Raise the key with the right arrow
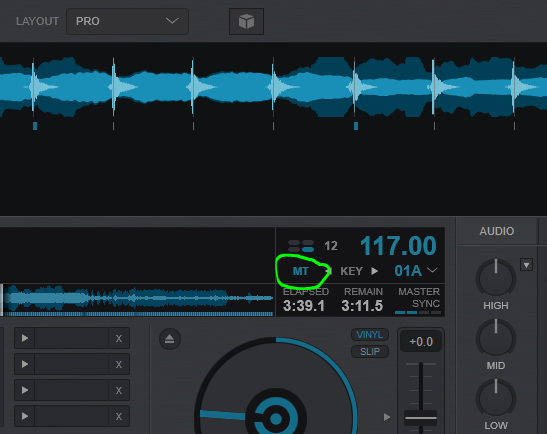Viewport: 547px width, 434px height. 374,271
